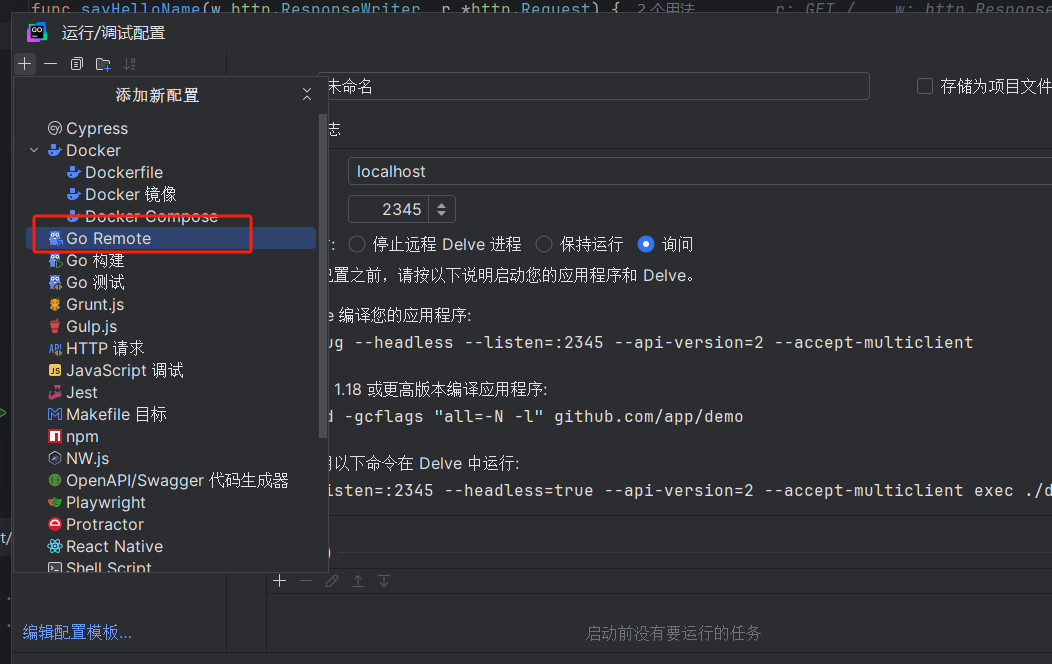This screenshot has width=1052, height=664.
Task: Click the move task down arrow icon
Action: click(x=384, y=581)
